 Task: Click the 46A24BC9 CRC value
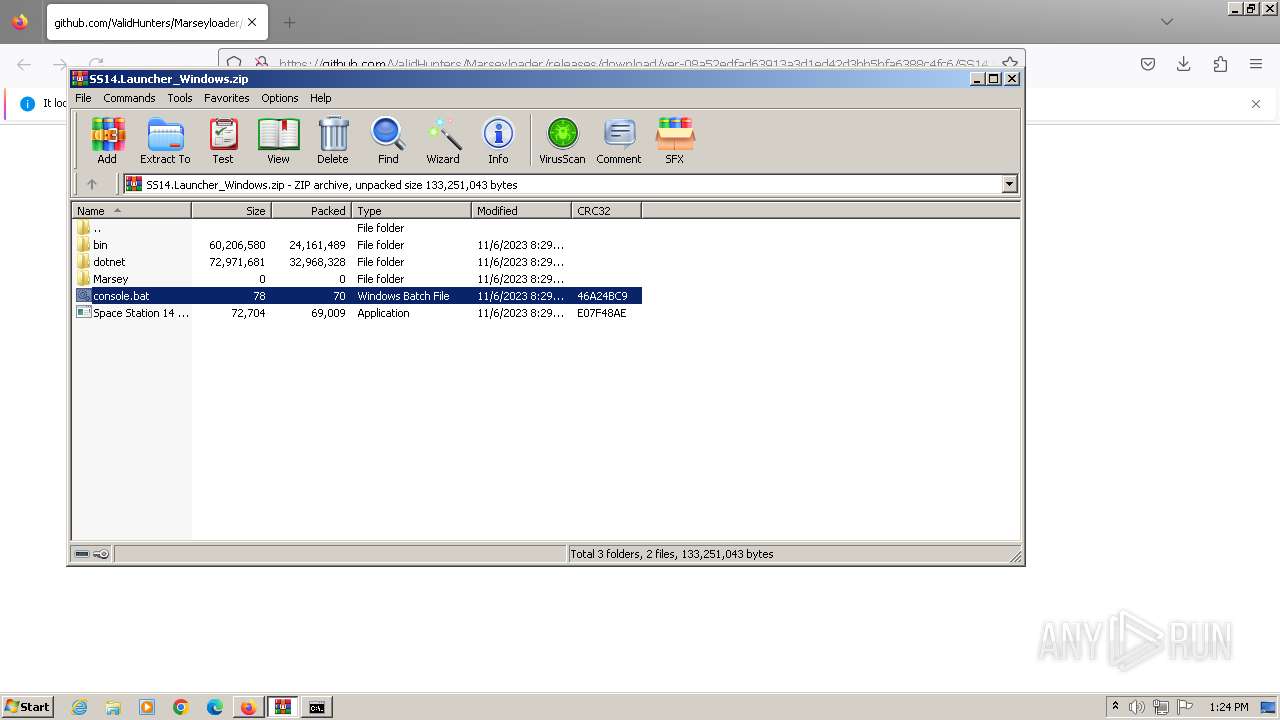(x=602, y=296)
